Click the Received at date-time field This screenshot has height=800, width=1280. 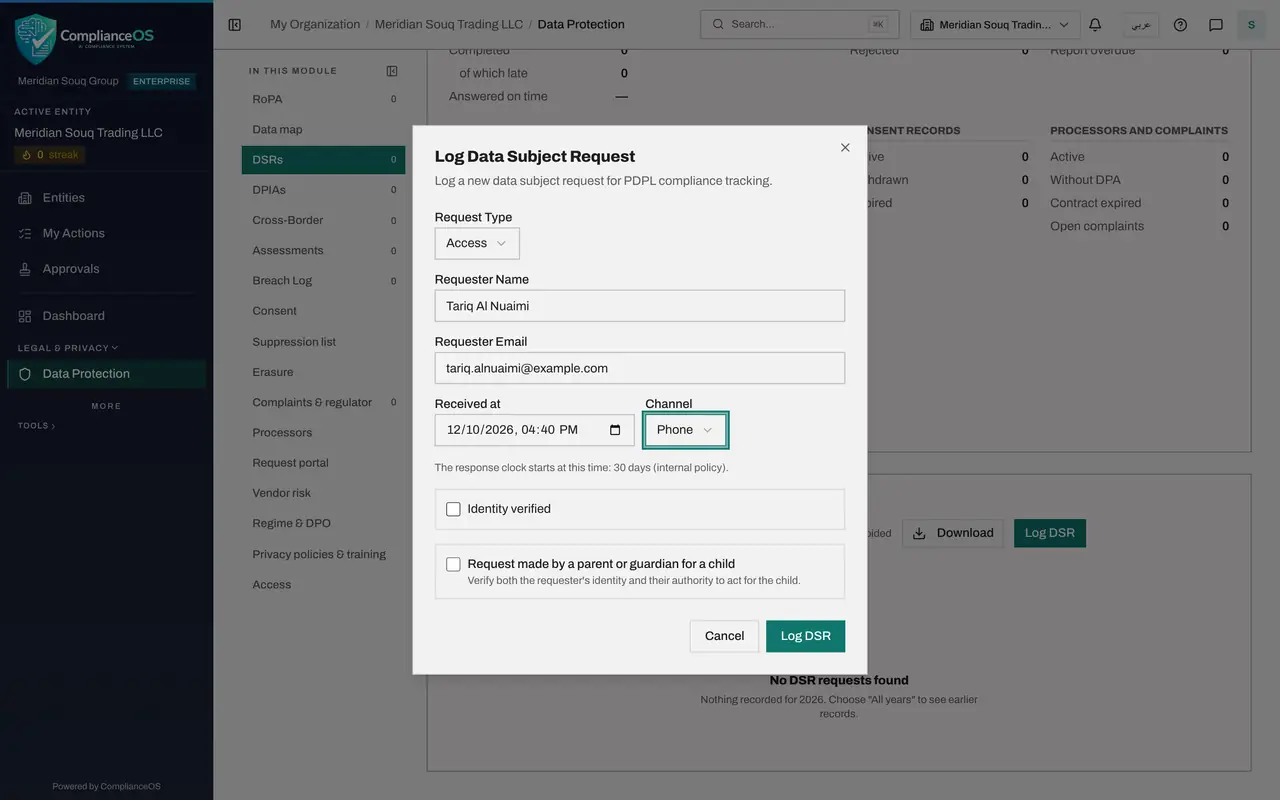(535, 430)
